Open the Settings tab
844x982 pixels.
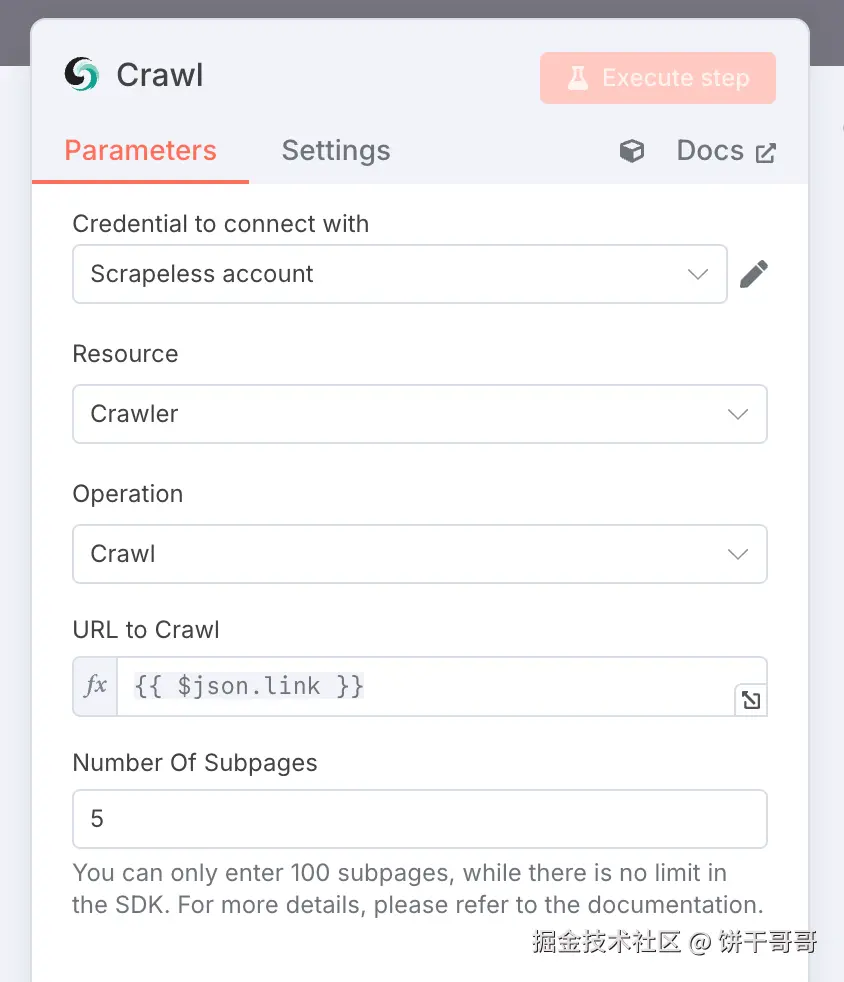pyautogui.click(x=336, y=151)
